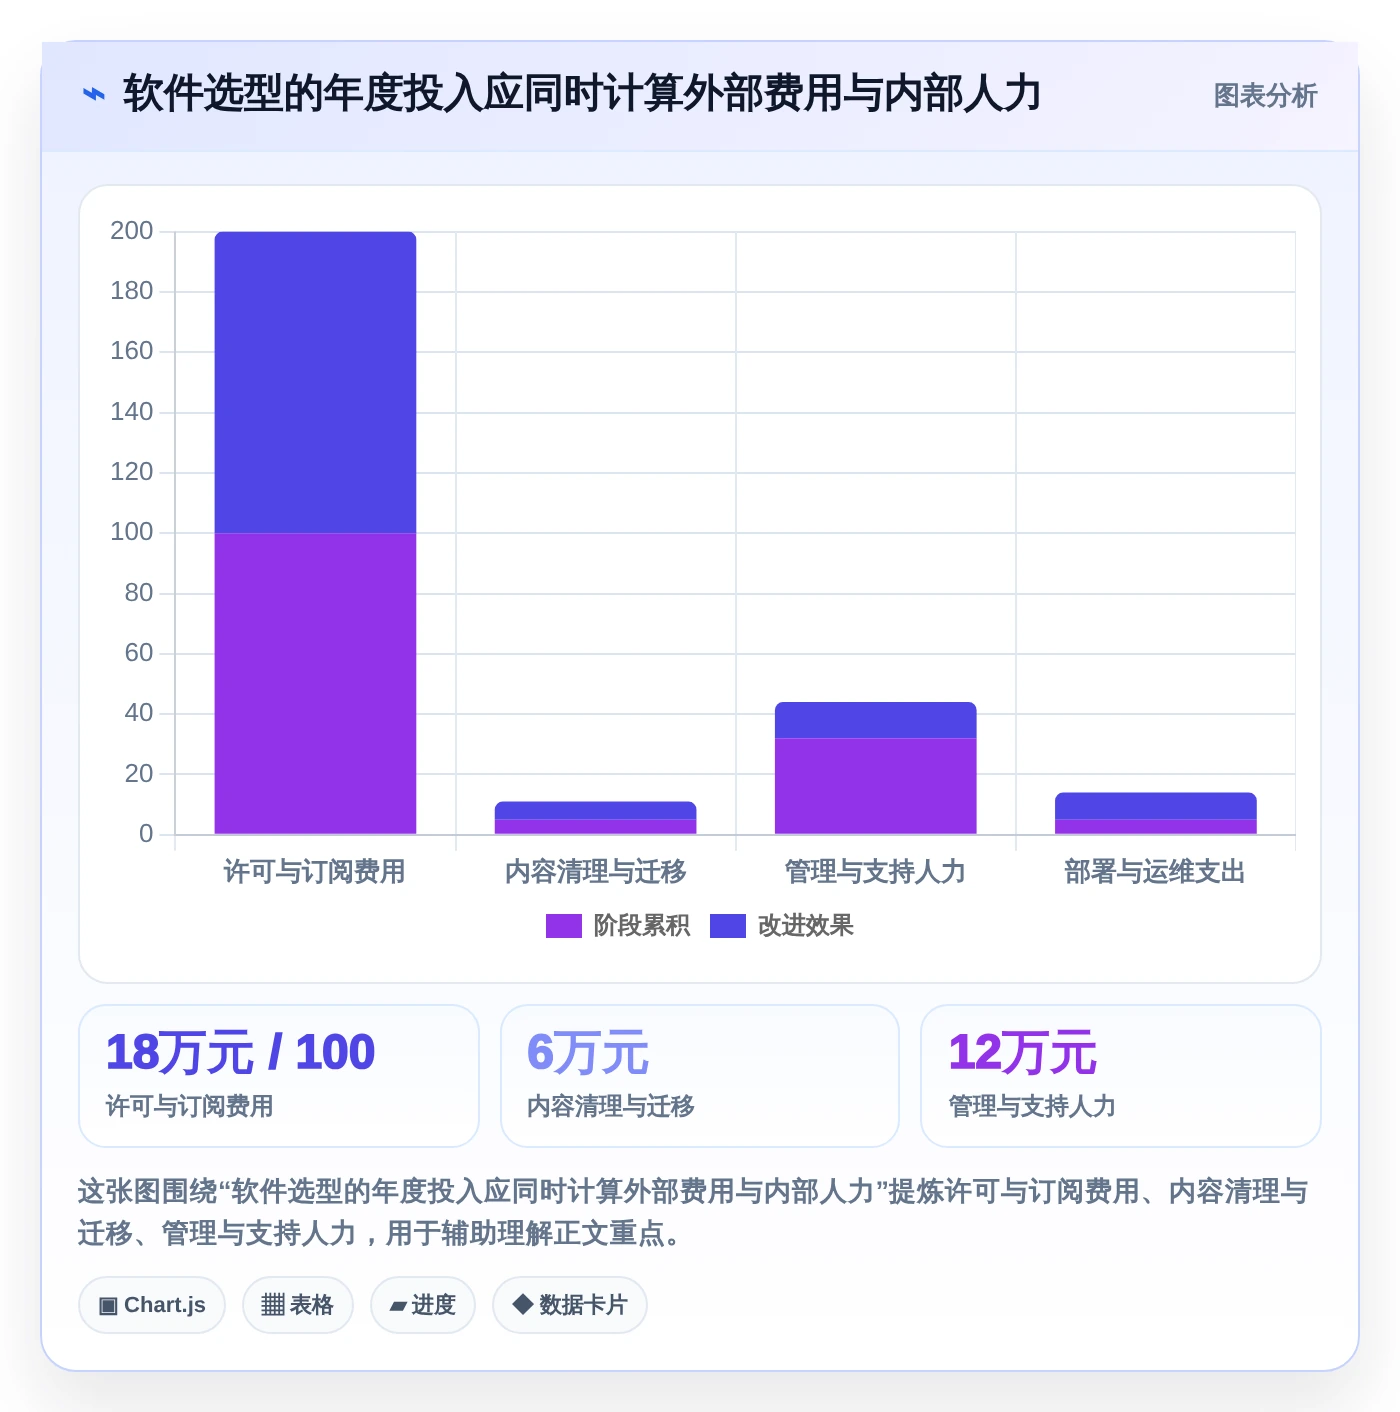Click the 内容清理与迁移 bar in the chart

tap(596, 818)
